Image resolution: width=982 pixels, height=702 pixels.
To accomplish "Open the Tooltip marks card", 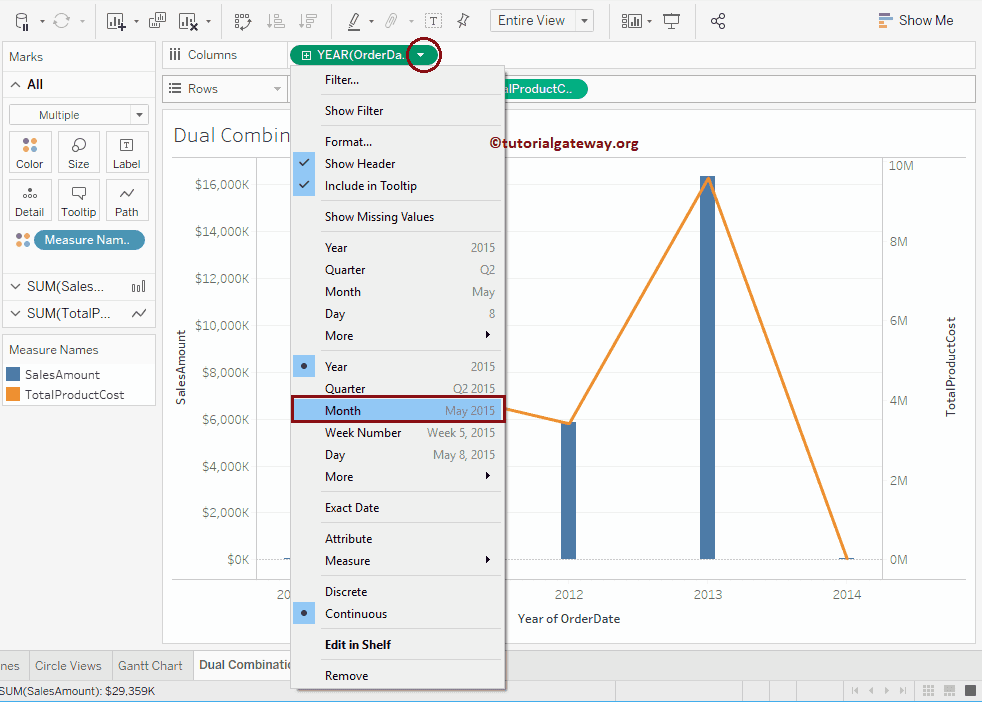I will (x=78, y=200).
